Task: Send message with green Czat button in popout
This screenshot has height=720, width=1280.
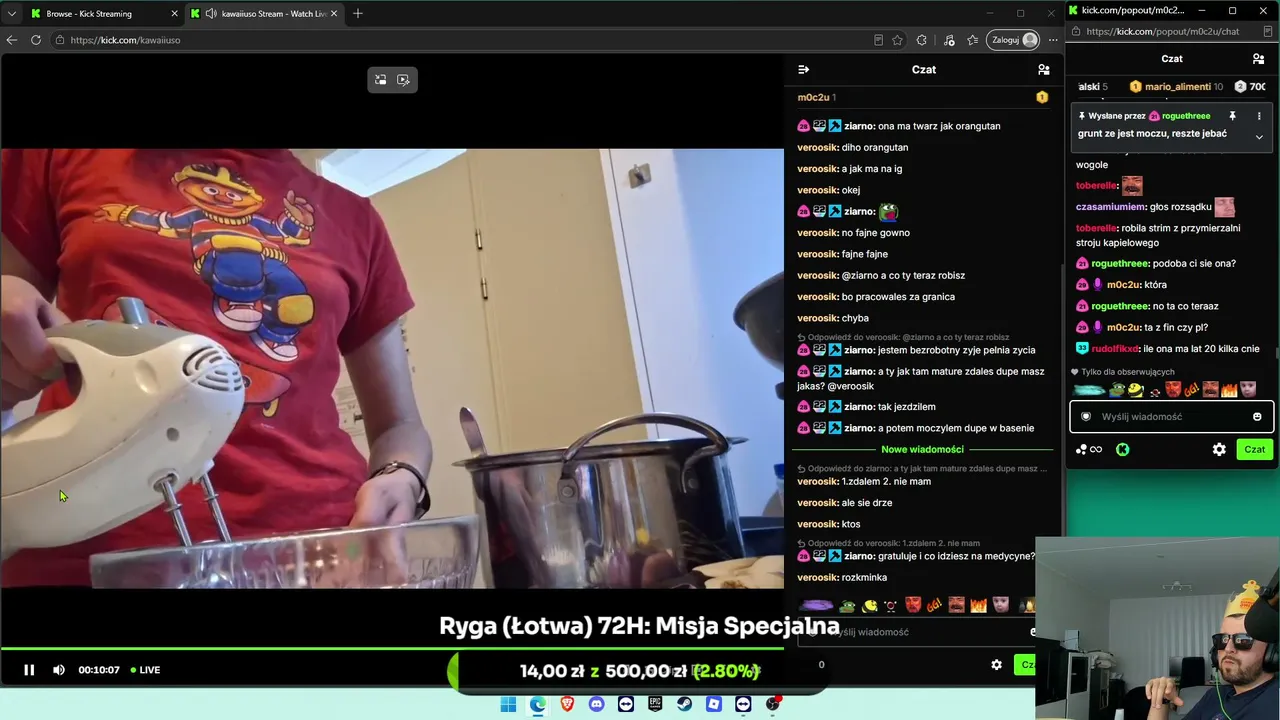Action: point(1254,450)
